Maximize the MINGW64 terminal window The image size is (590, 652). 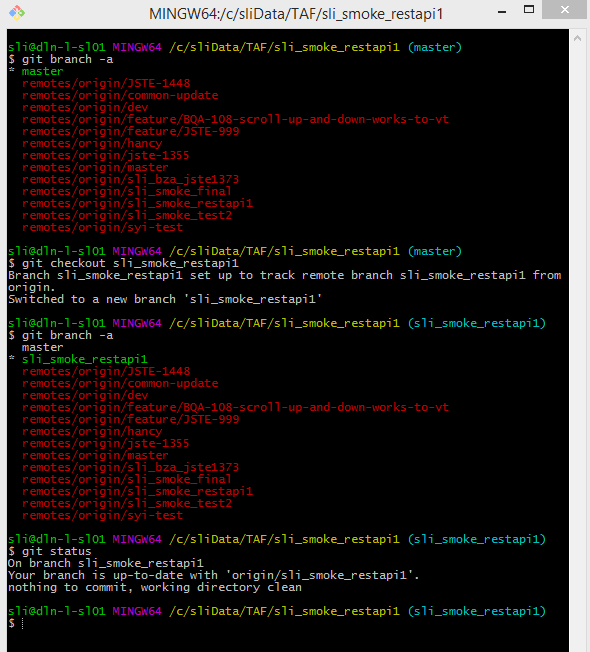click(529, 10)
